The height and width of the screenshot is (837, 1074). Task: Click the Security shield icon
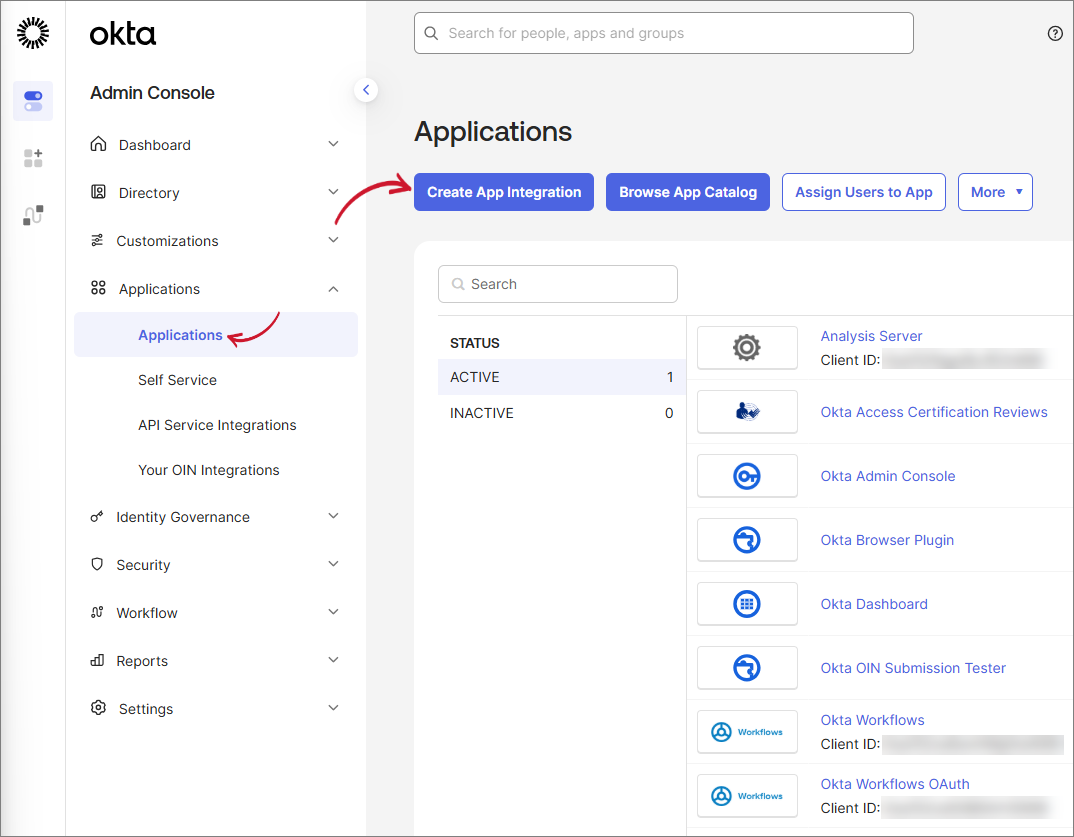[x=97, y=564]
